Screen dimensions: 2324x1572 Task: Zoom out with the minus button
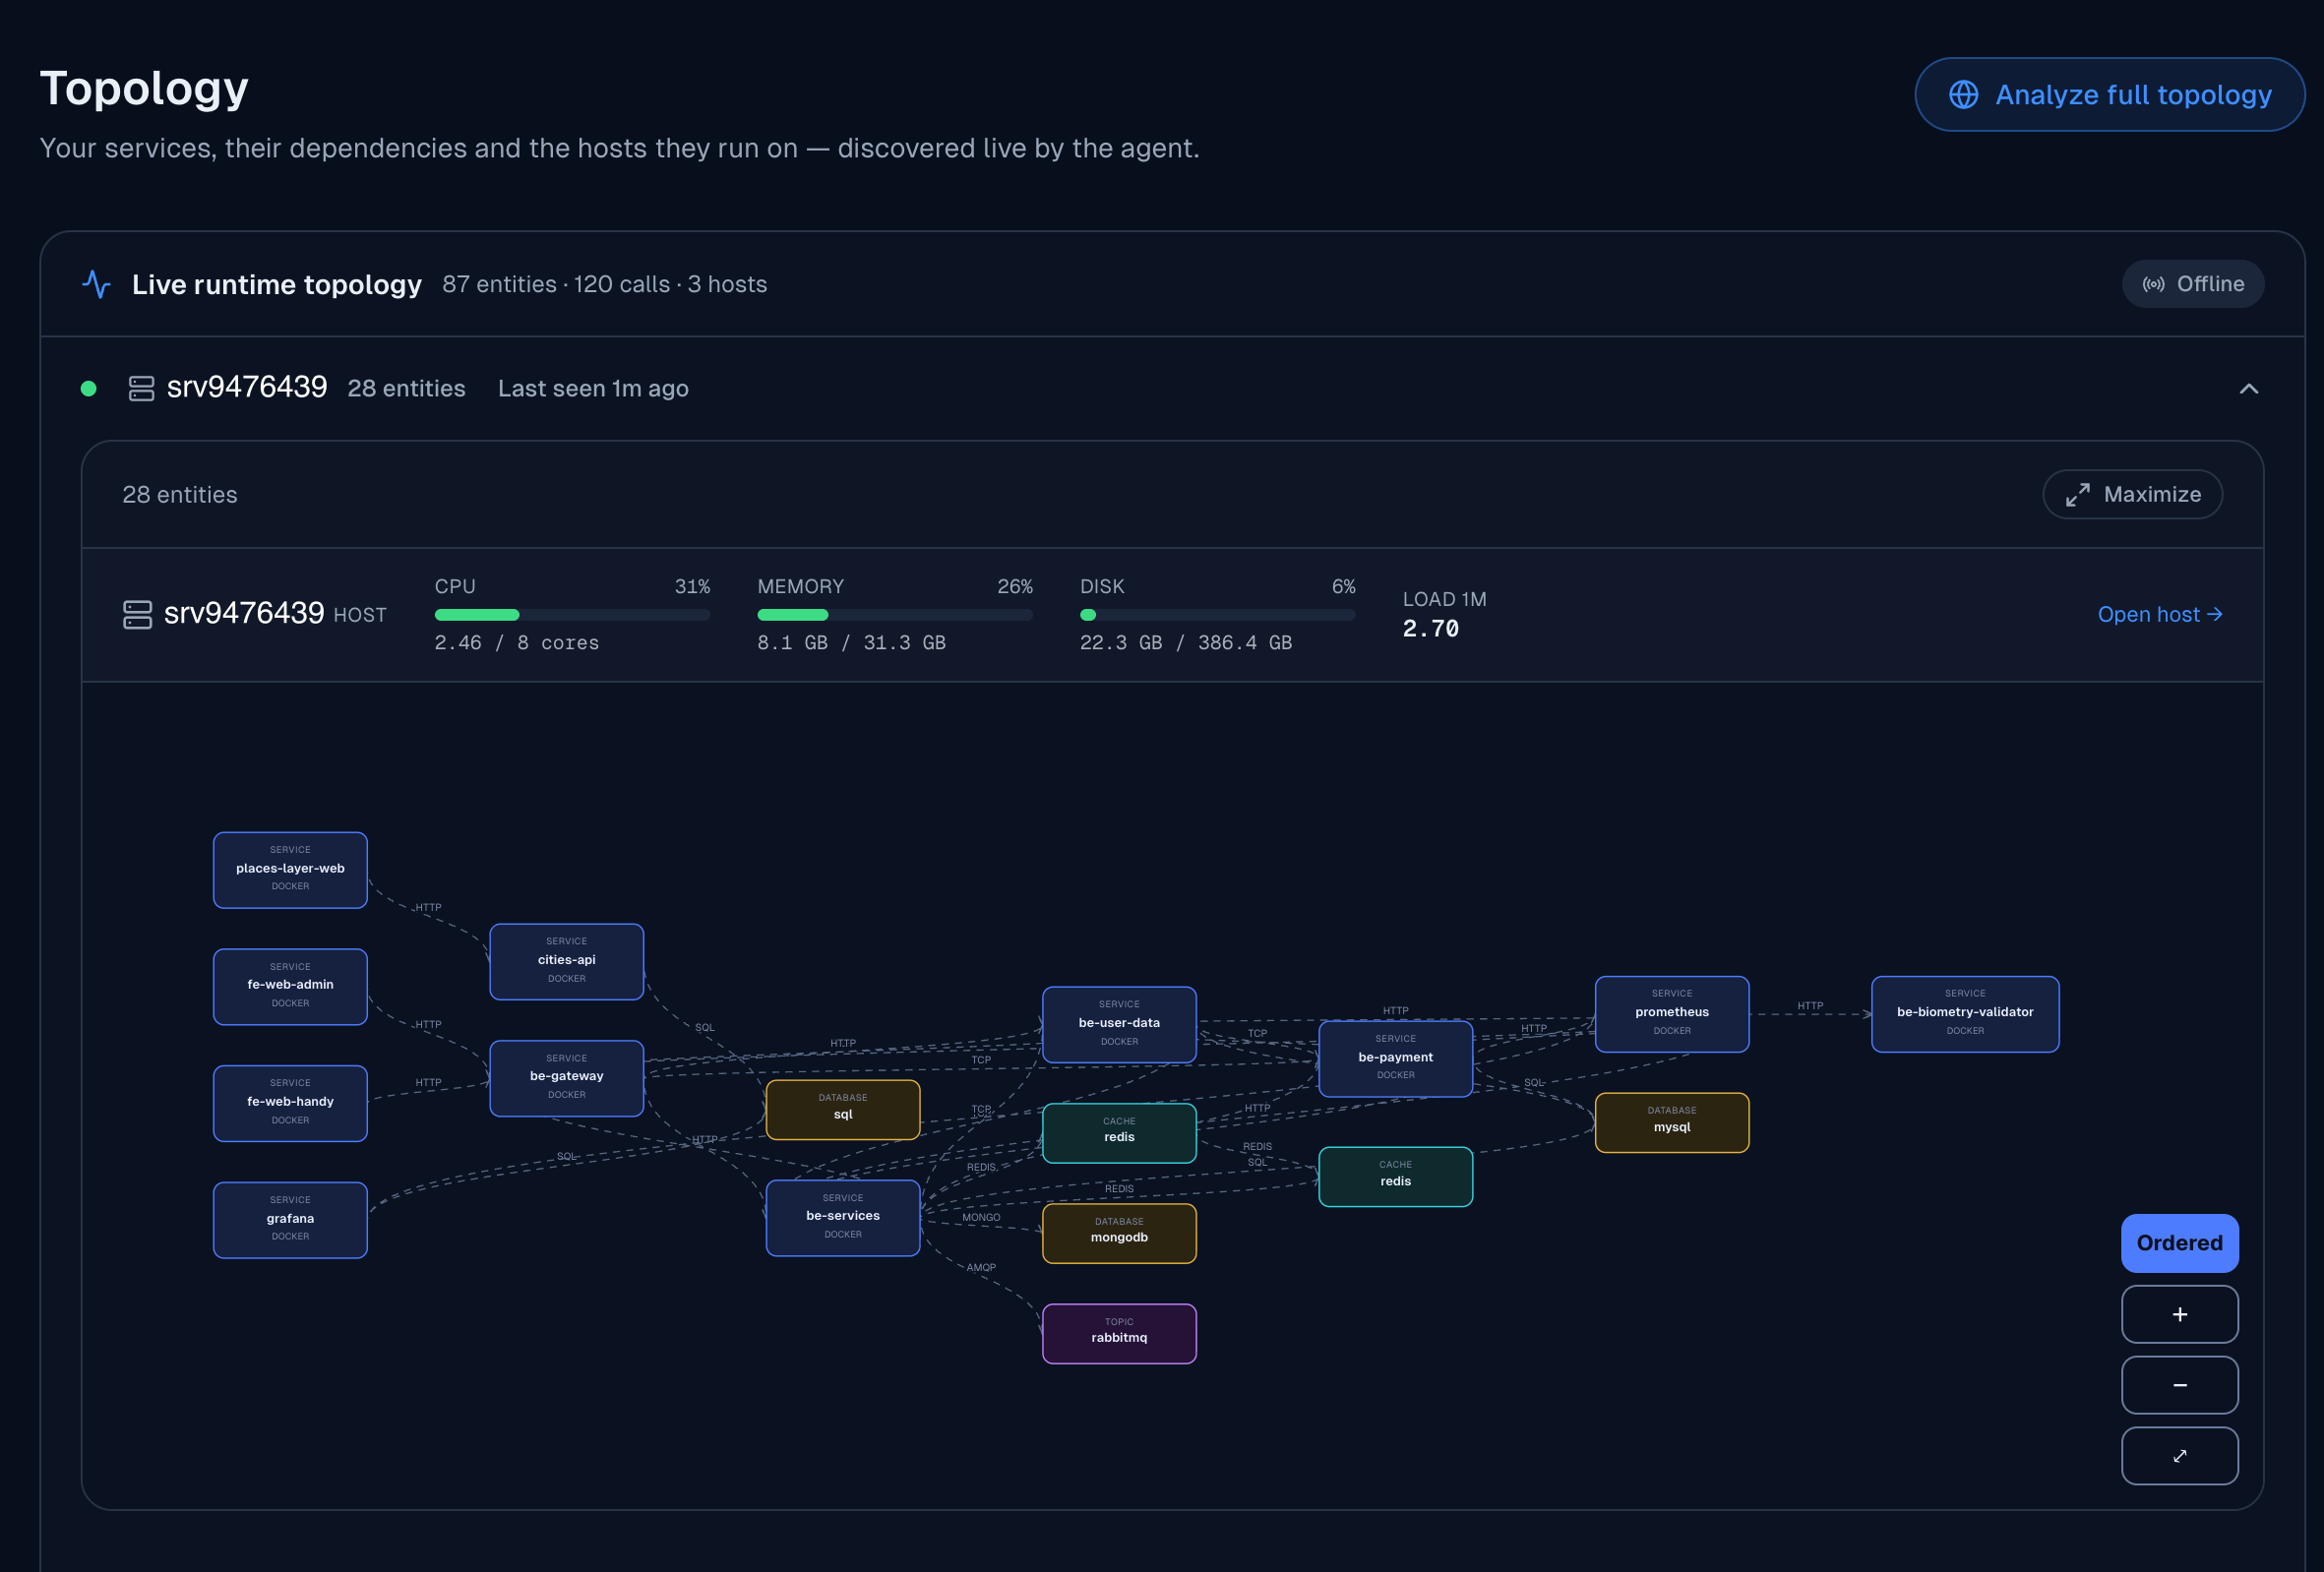pos(2179,1385)
